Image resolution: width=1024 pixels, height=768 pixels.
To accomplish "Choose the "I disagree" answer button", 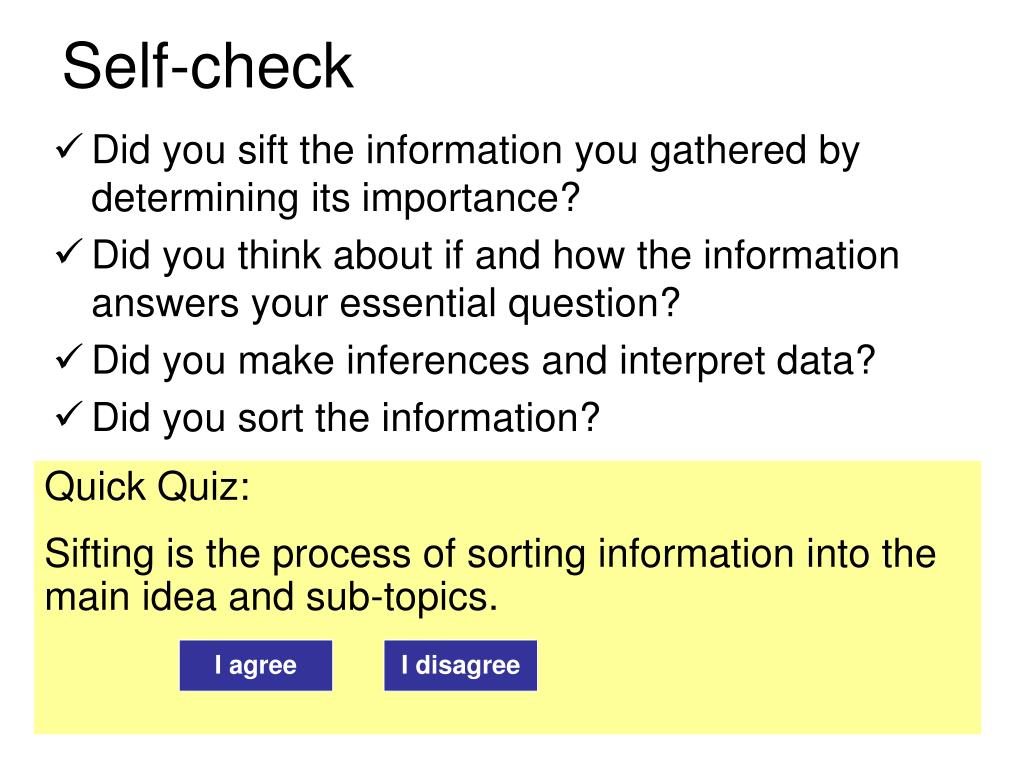I will tap(460, 665).
